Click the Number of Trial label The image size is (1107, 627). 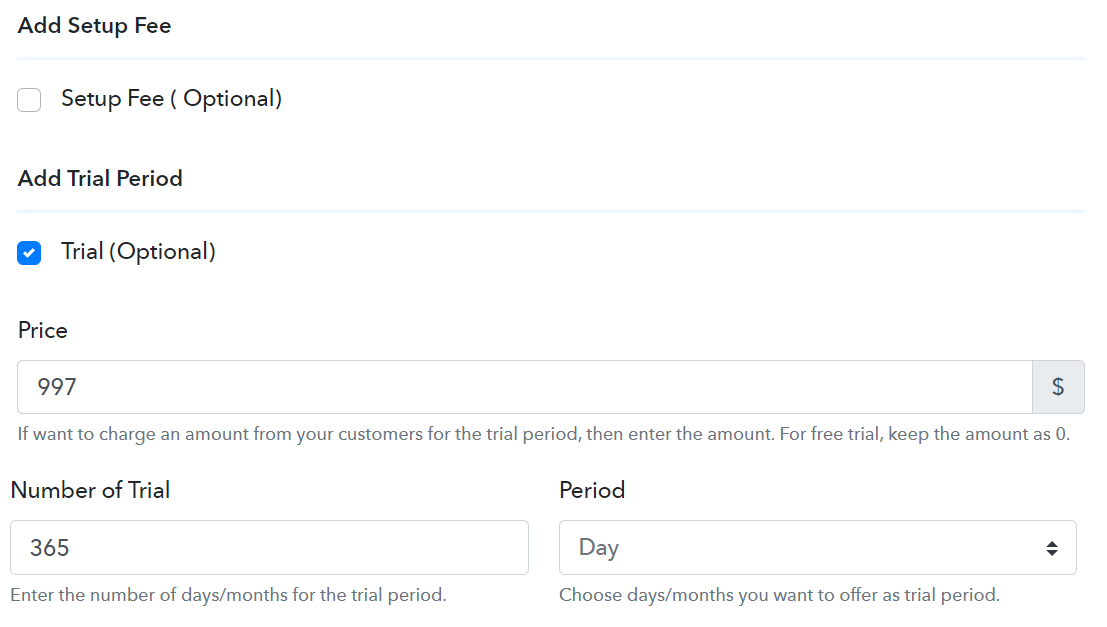pos(90,490)
